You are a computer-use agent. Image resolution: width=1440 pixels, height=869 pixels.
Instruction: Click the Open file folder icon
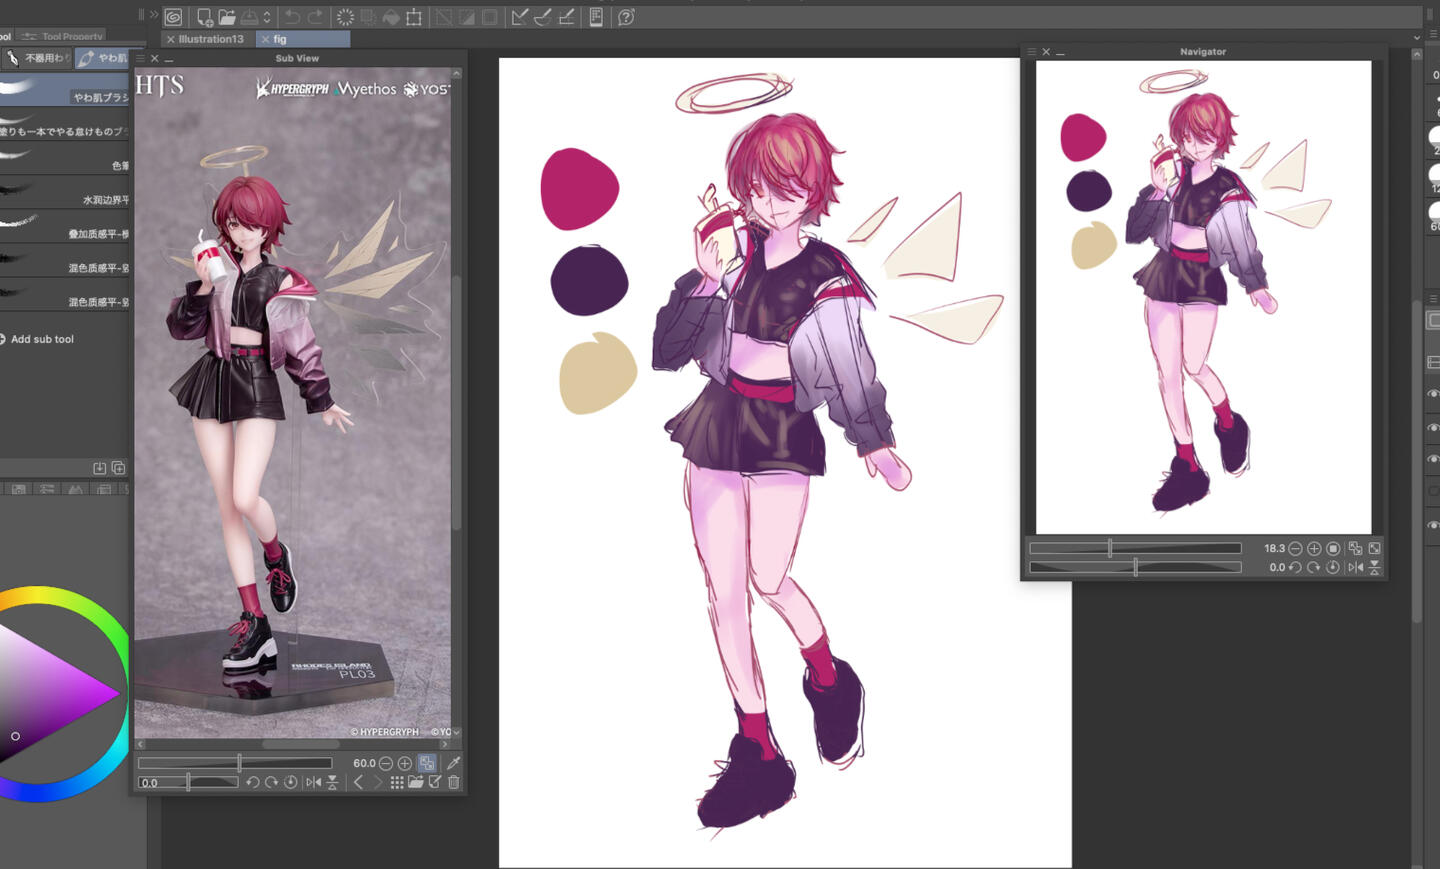tap(227, 17)
